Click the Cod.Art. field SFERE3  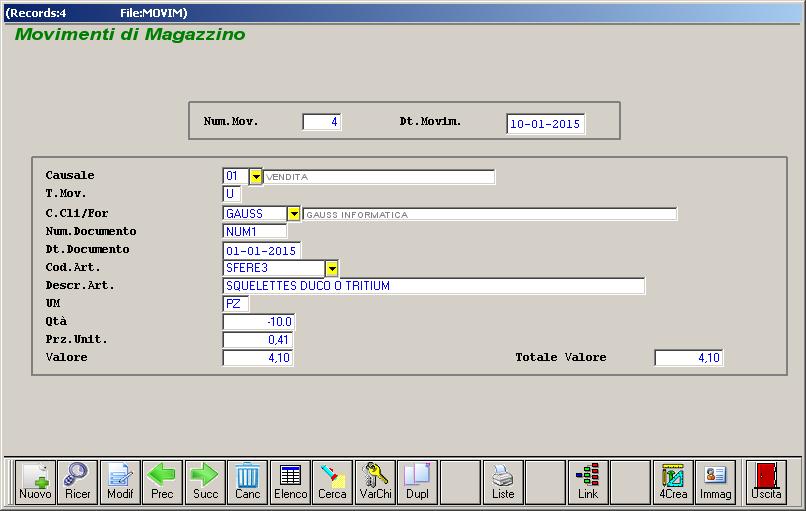click(x=273, y=268)
